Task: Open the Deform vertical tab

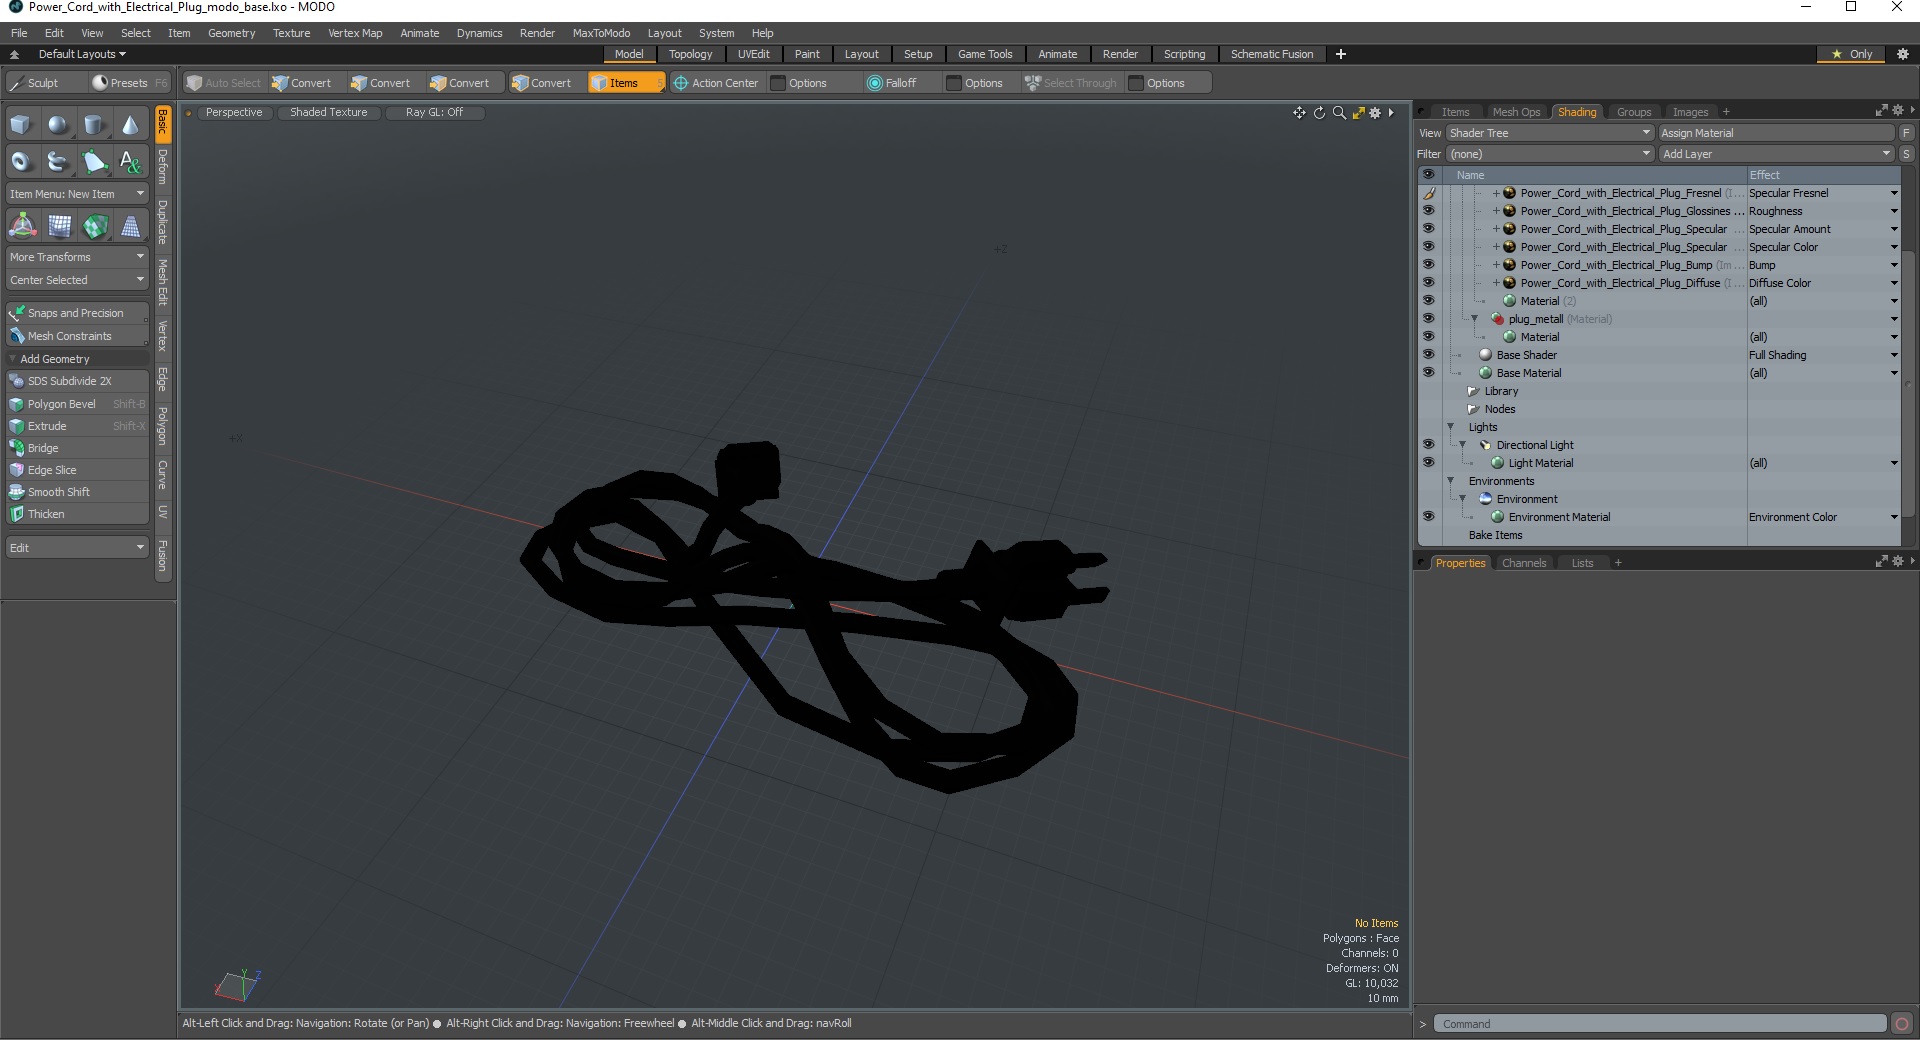Action: [x=163, y=167]
